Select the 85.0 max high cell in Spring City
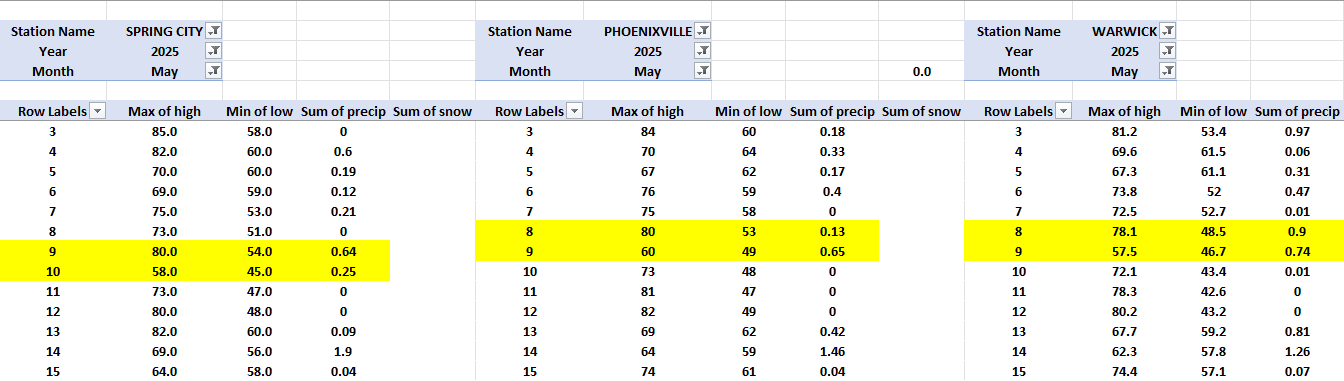 (165, 131)
